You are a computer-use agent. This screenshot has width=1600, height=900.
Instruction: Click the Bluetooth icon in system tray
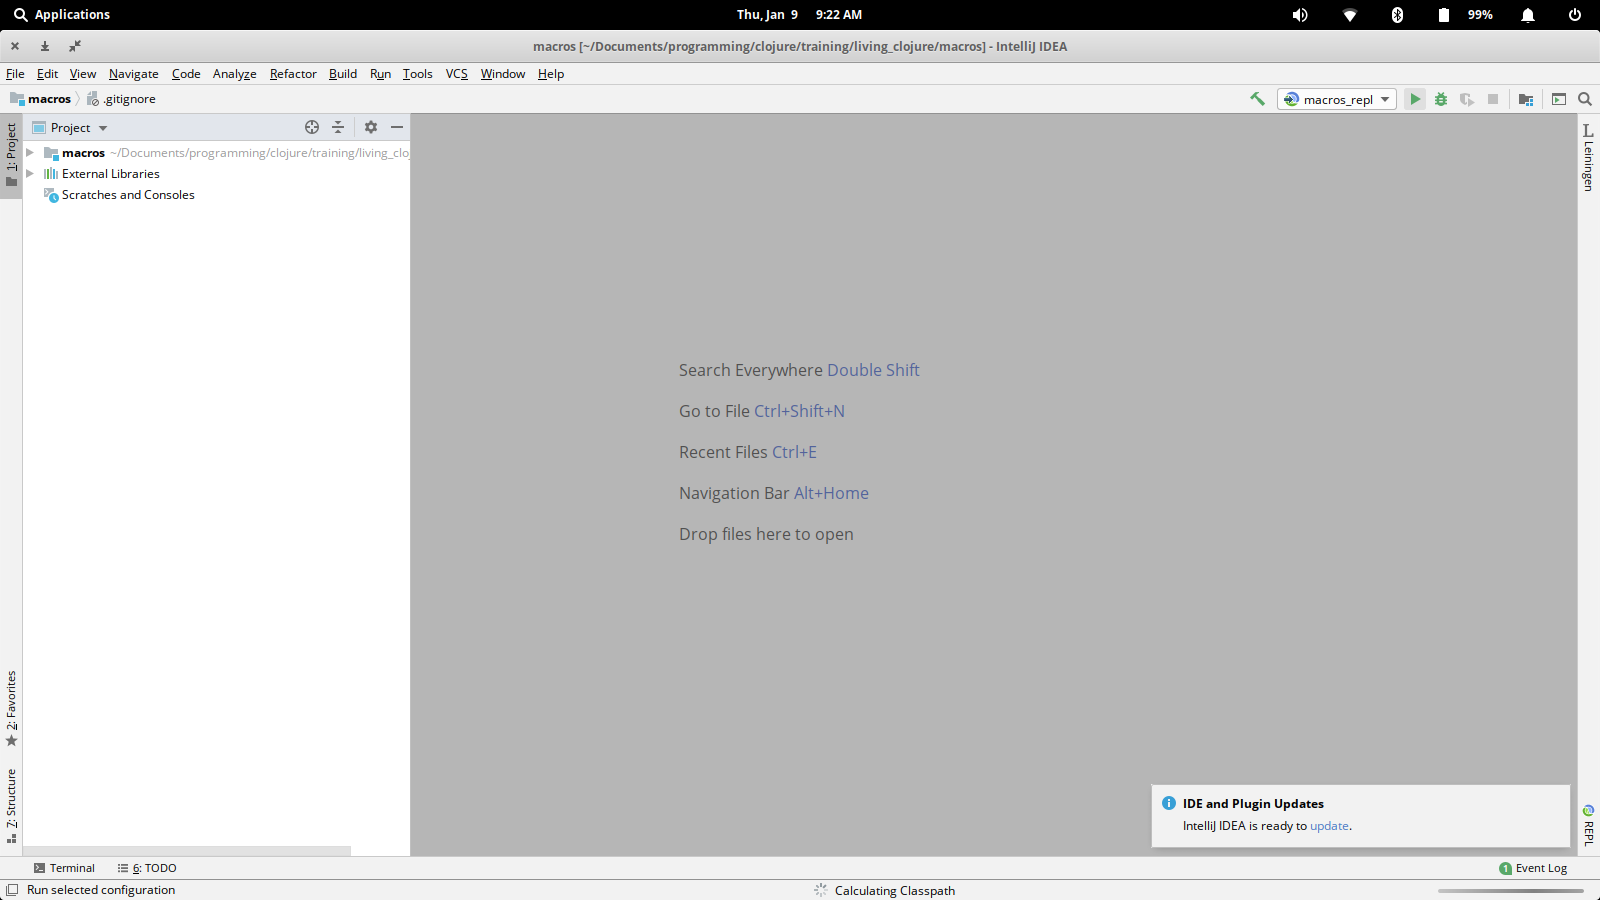click(1397, 14)
